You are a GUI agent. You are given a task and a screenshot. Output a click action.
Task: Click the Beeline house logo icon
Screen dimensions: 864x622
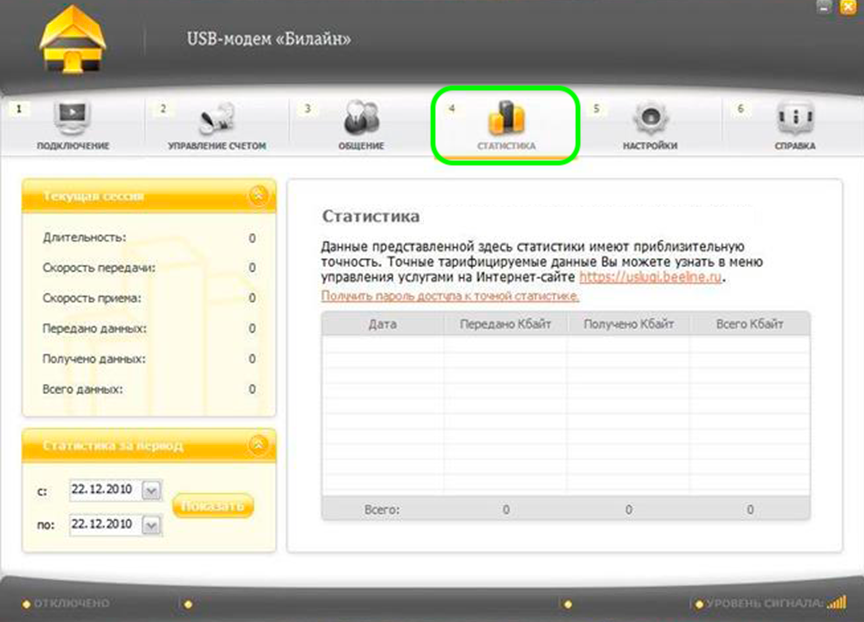tap(72, 40)
